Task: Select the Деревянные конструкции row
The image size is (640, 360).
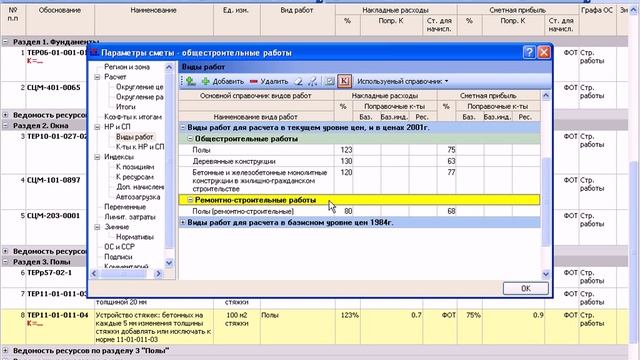Action: 360,161
